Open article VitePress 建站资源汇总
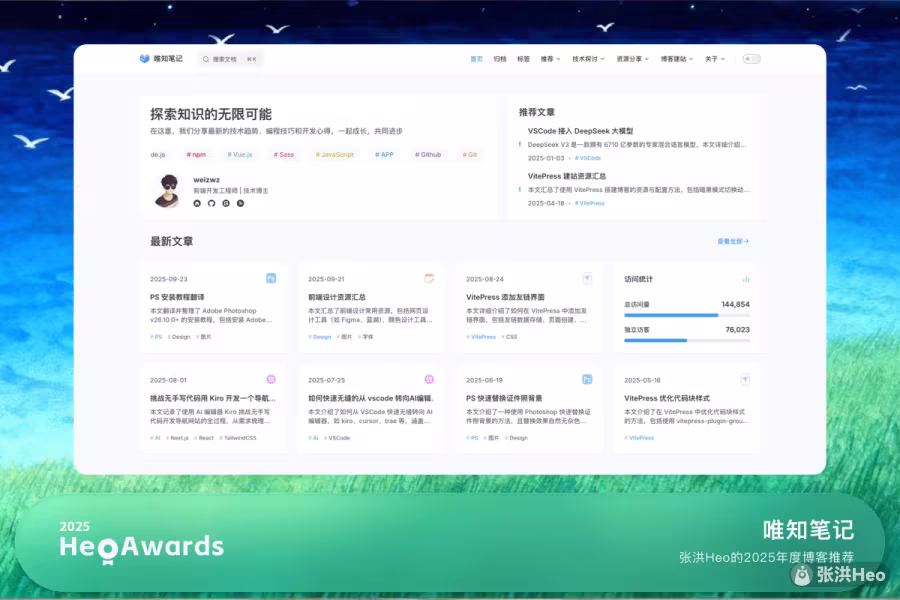Image resolution: width=900 pixels, height=600 pixels. pyautogui.click(x=567, y=176)
